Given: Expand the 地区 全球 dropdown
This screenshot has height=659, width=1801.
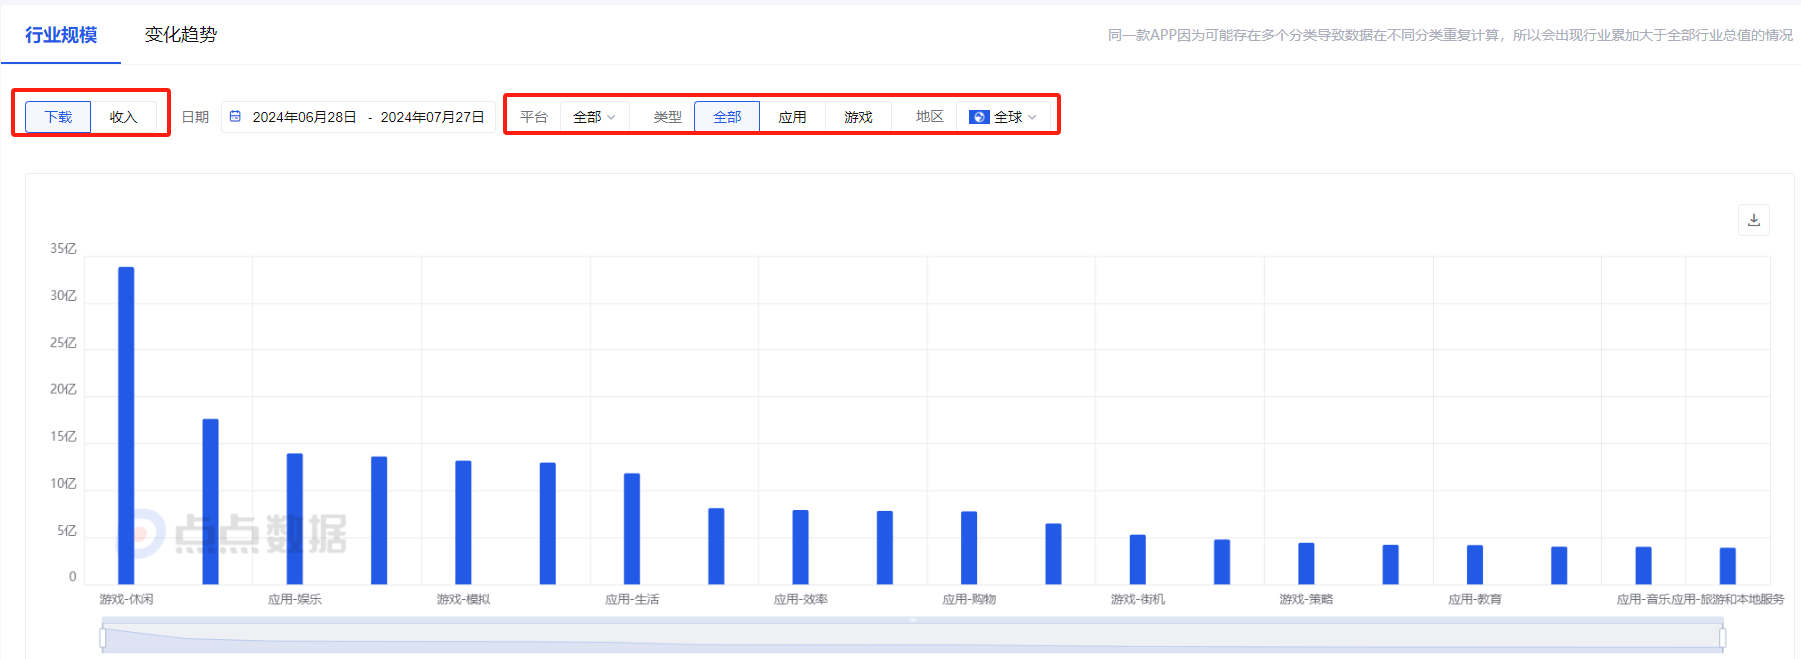Looking at the screenshot, I should click(x=1004, y=117).
